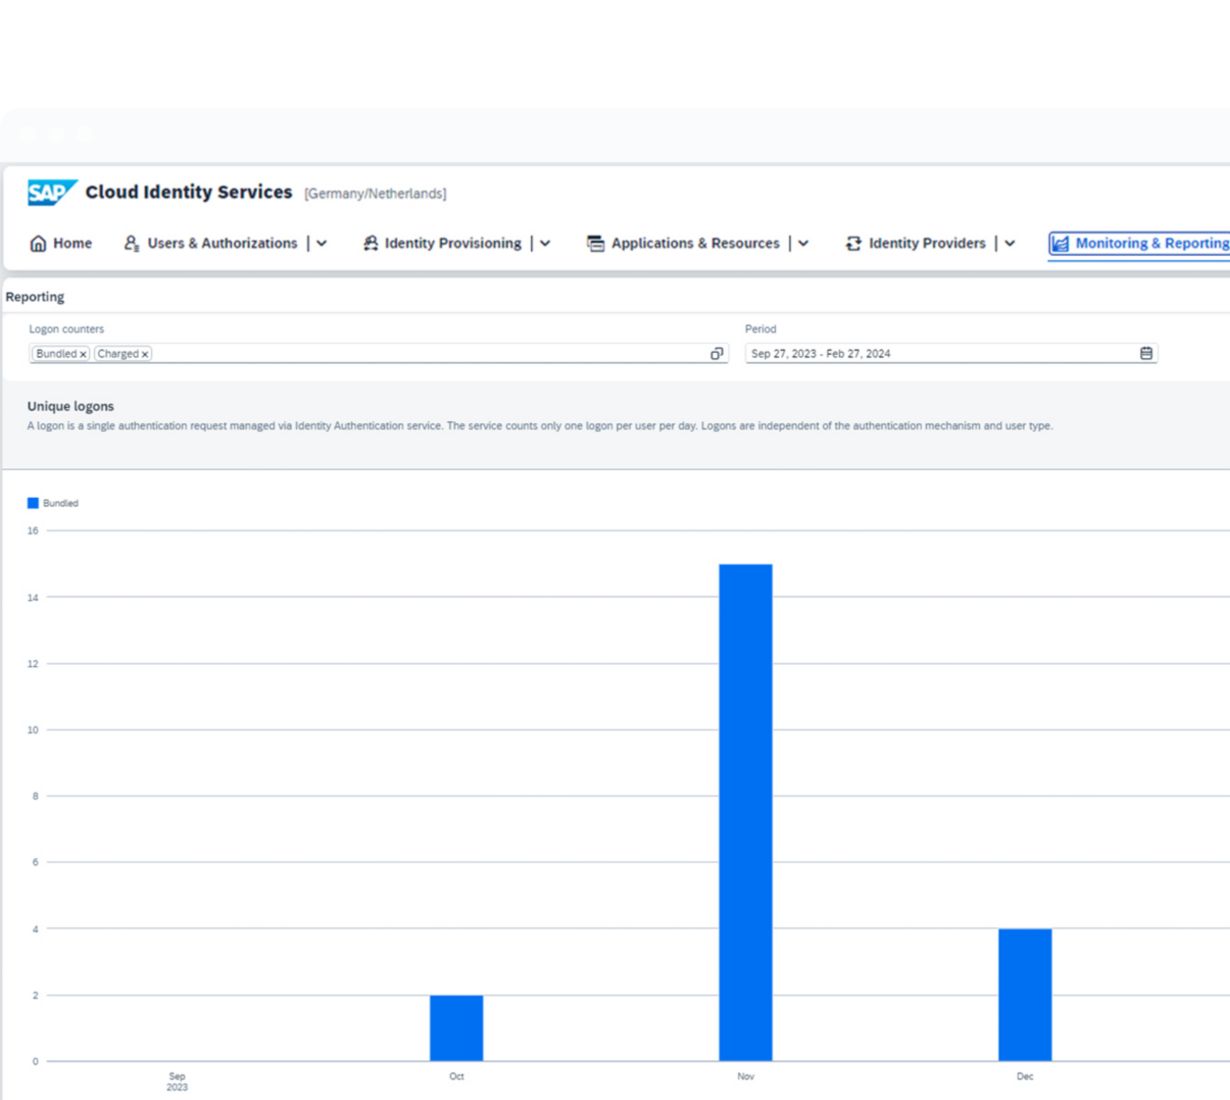Image resolution: width=1230 pixels, height=1100 pixels.
Task: Click the Home house icon
Action: pos(38,243)
